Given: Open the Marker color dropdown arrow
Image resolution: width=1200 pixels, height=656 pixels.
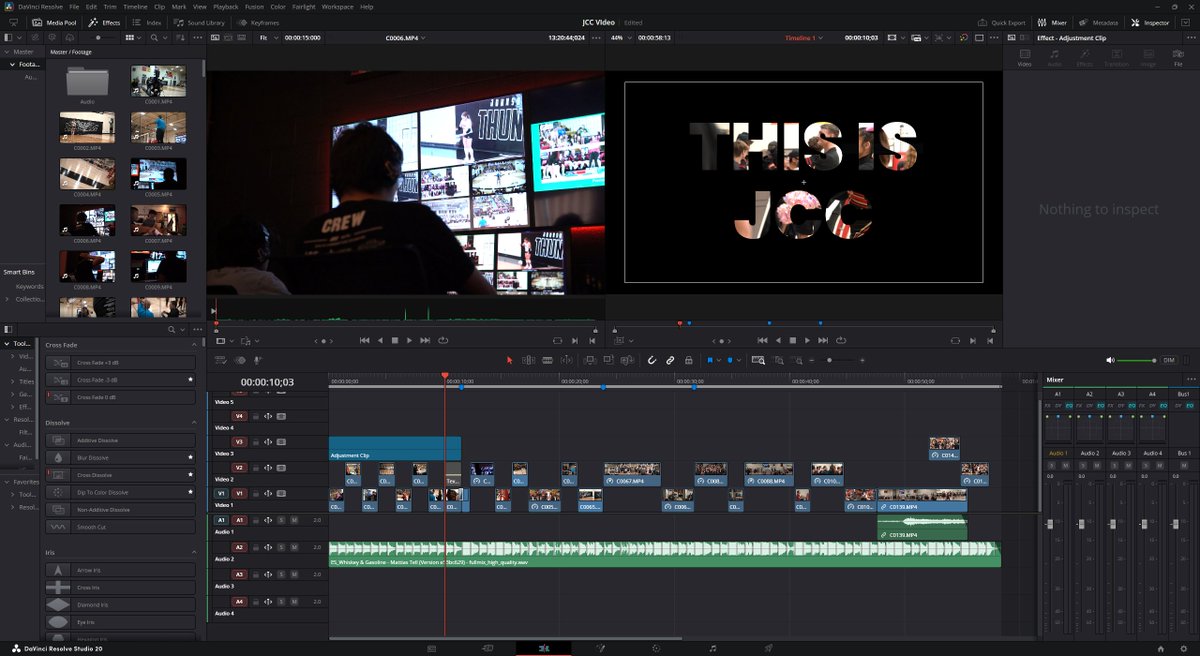Looking at the screenshot, I should coord(739,360).
